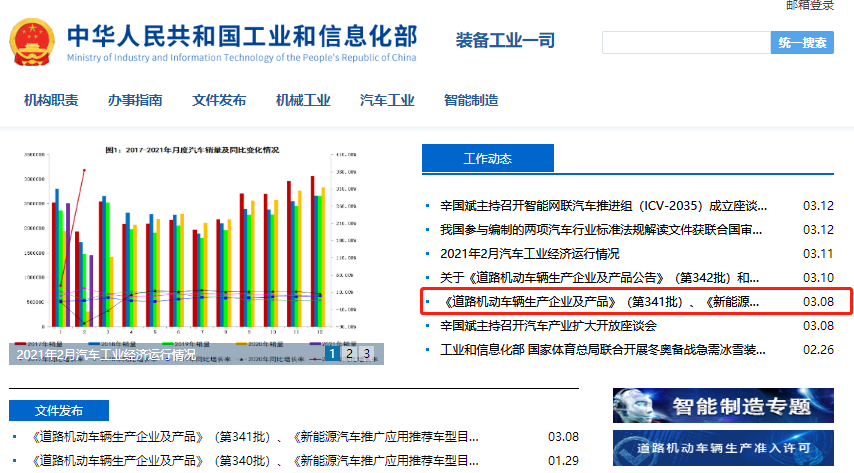Open 冬奥备战急需冰雪装备 news item
This screenshot has height=473, width=854.
click(603, 350)
